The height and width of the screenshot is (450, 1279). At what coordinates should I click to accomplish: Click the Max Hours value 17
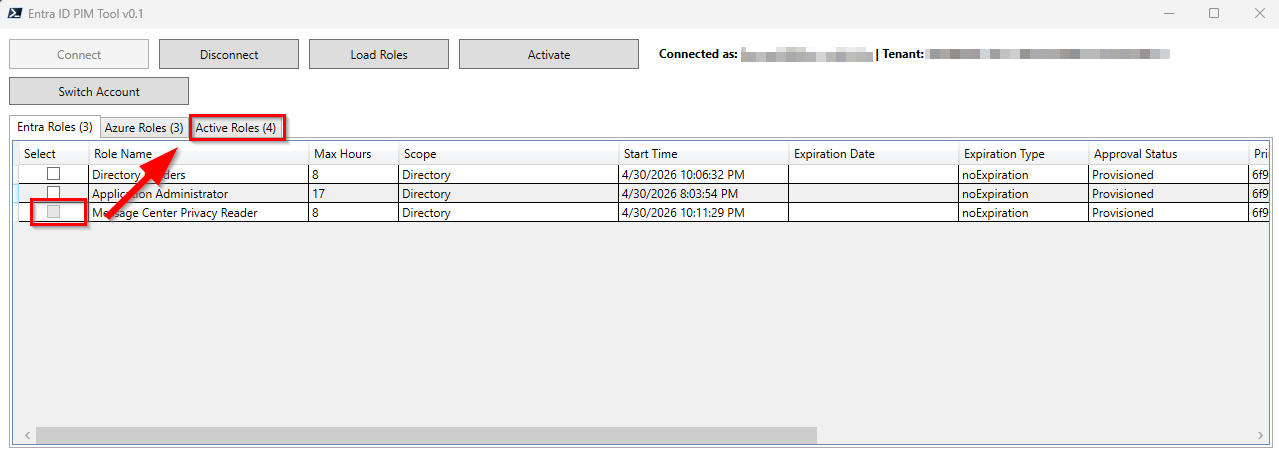[x=353, y=194]
